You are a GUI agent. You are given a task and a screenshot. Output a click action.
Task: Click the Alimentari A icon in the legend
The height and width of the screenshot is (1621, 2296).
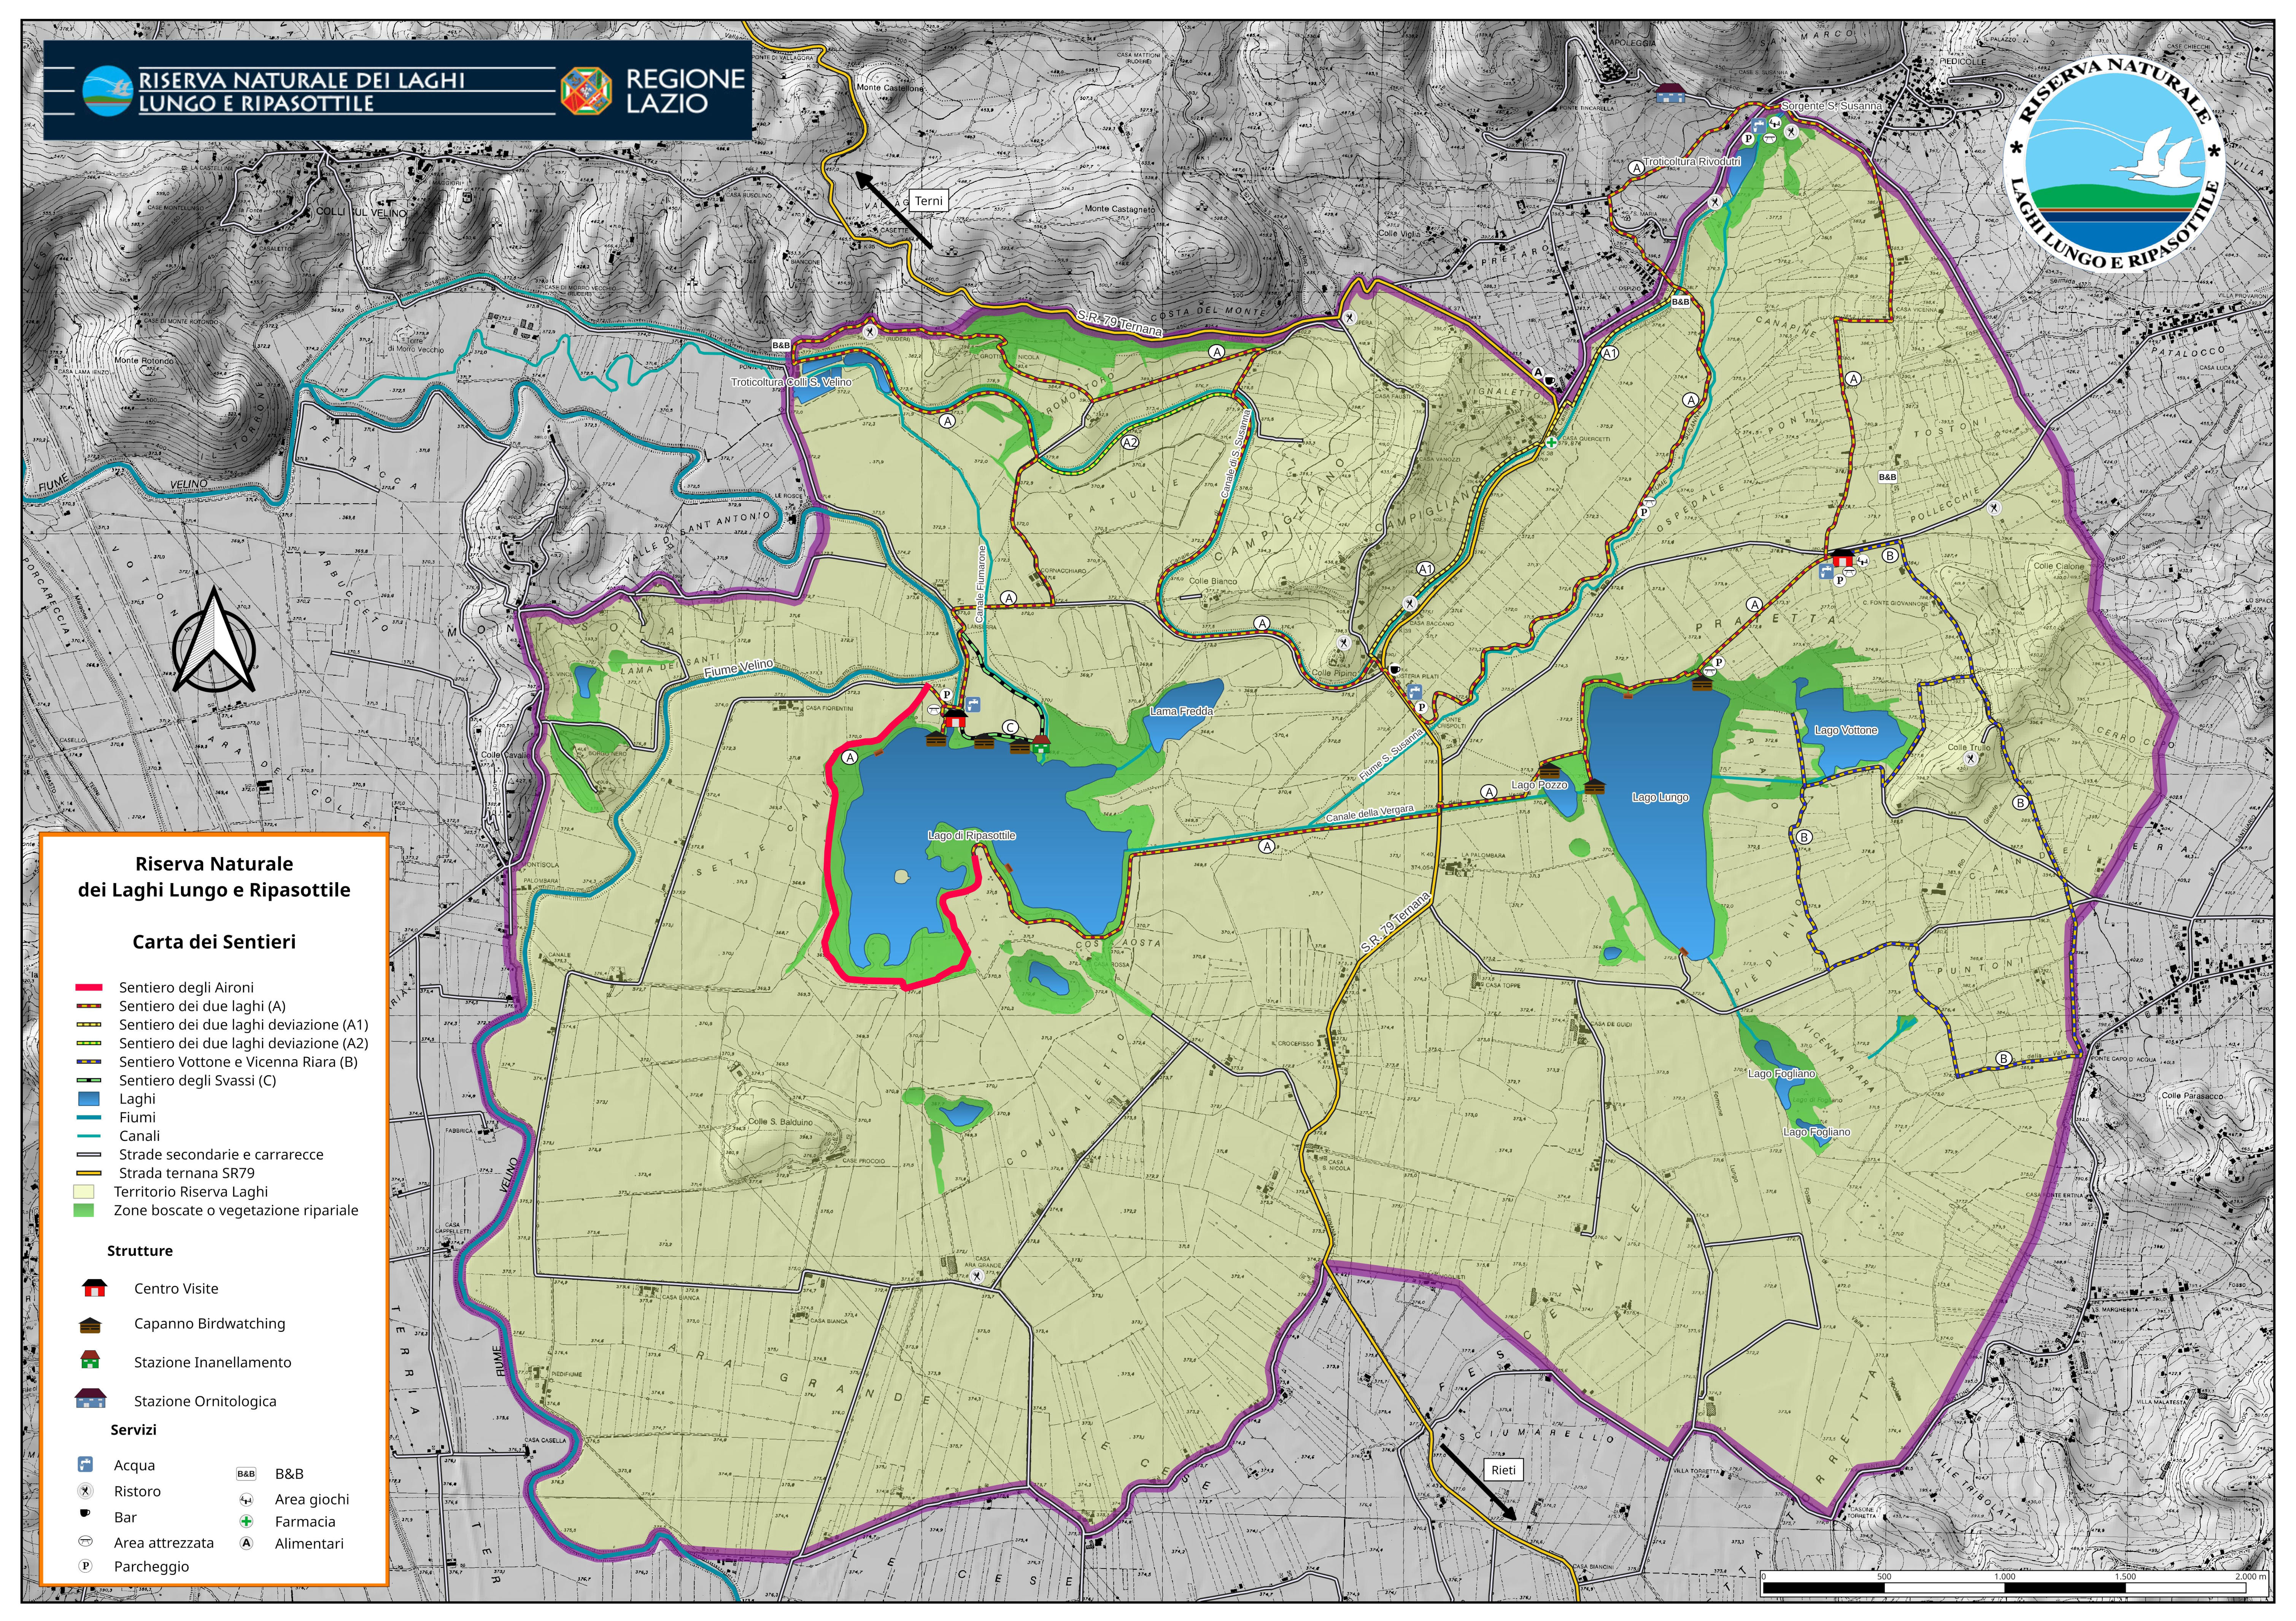click(x=247, y=1543)
